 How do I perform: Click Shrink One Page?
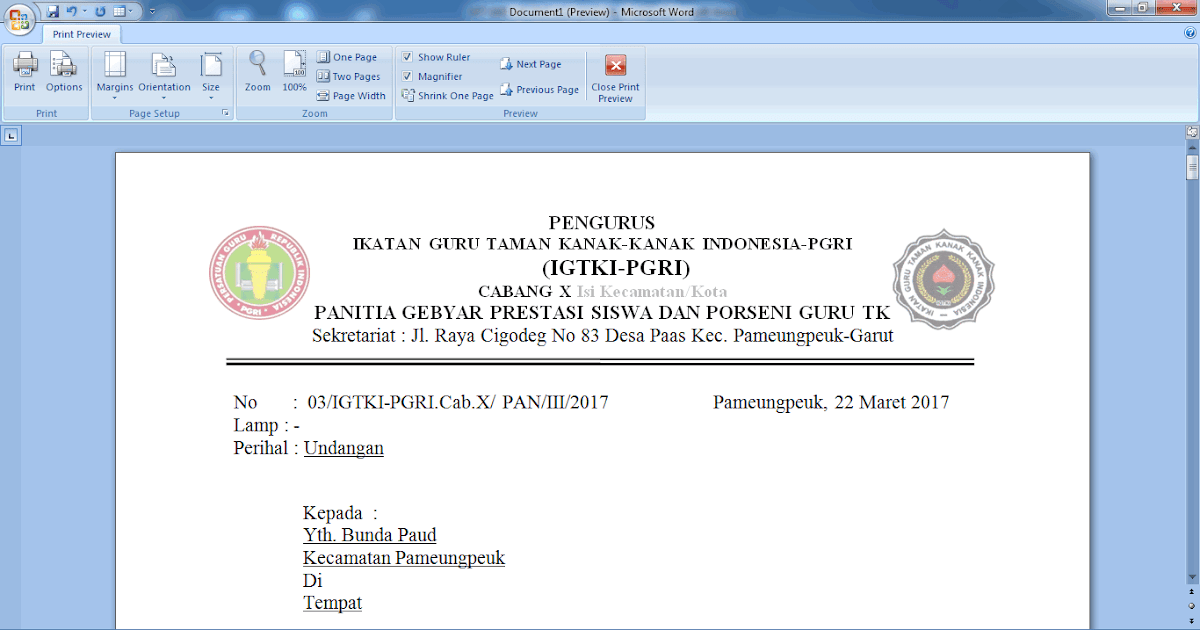(448, 96)
